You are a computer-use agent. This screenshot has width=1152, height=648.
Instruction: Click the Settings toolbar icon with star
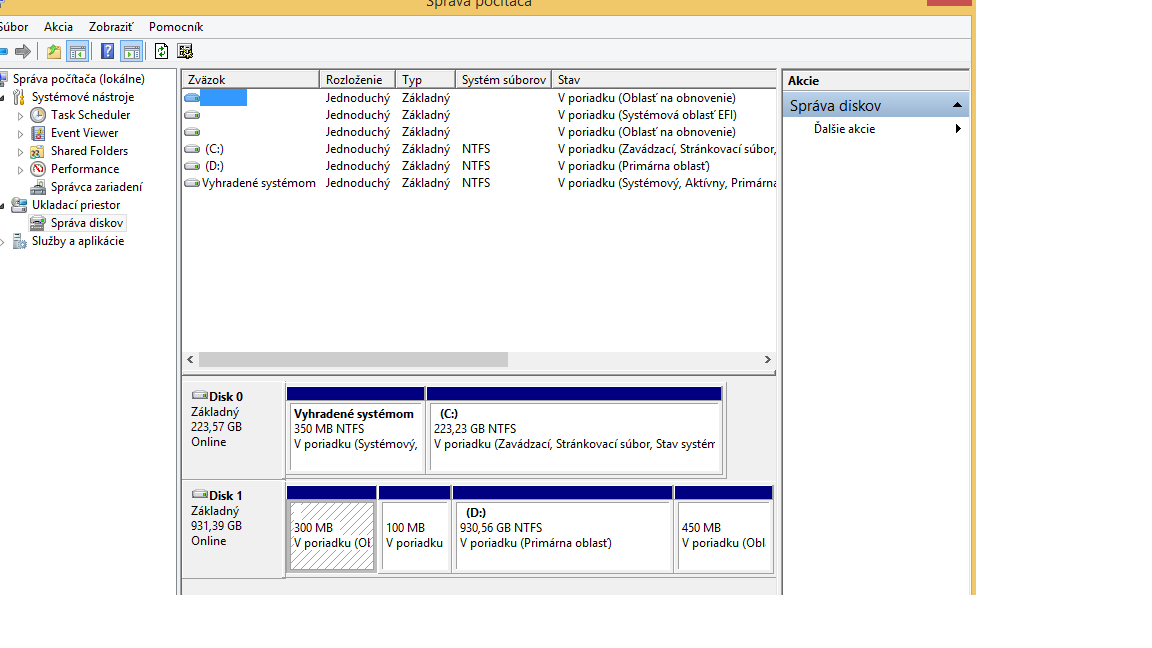click(185, 51)
